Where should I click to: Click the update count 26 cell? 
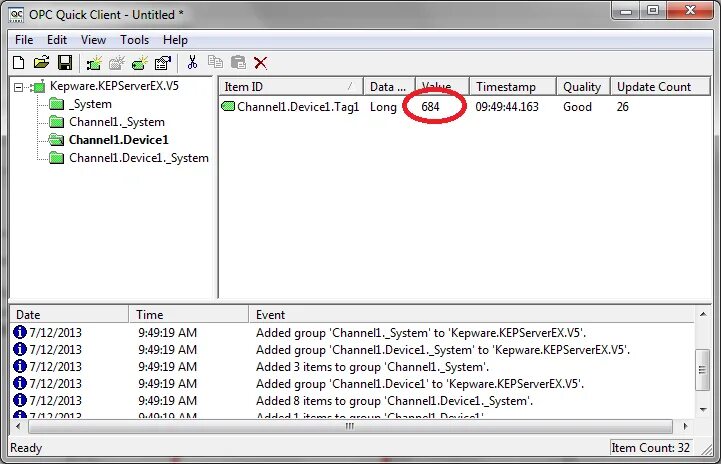623,107
